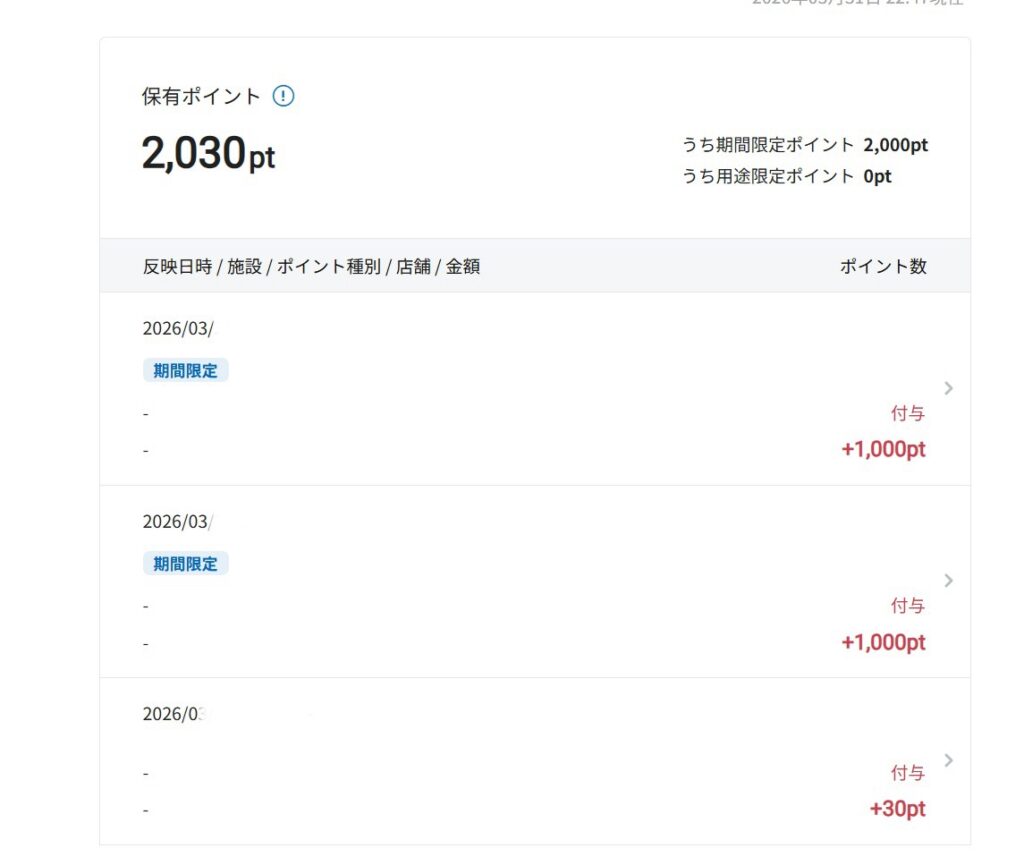Click the date of the +30pt entry
Viewport: 1024px width, 857px height.
174,714
